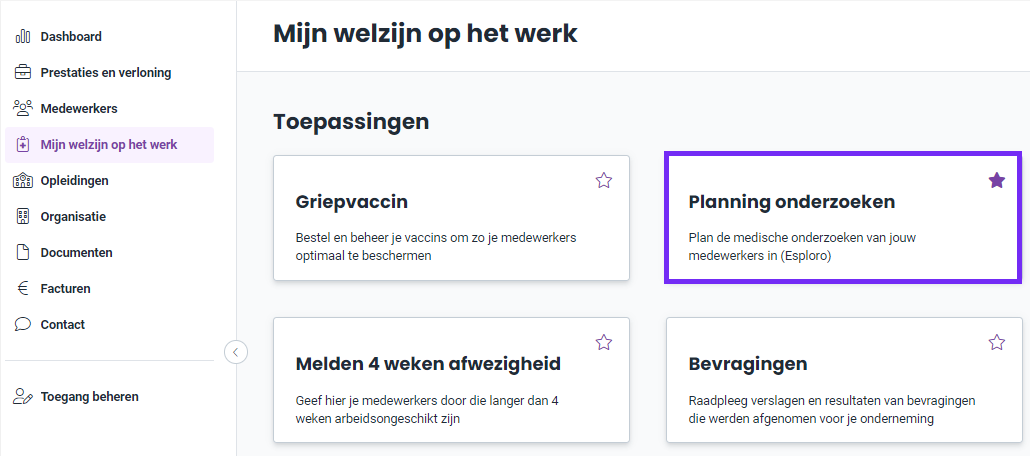Open the Bevragingen application card
The width and height of the screenshot is (1030, 456).
point(843,380)
